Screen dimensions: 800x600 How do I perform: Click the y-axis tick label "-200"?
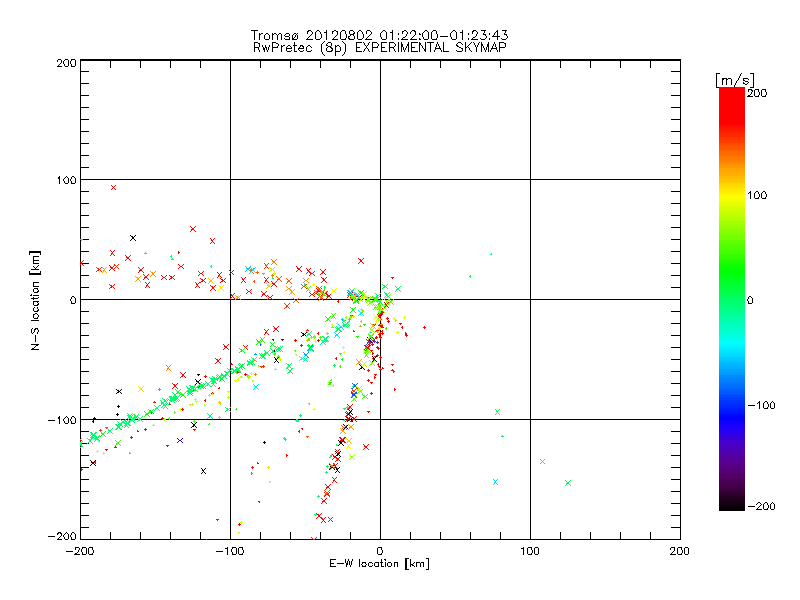click(62, 537)
